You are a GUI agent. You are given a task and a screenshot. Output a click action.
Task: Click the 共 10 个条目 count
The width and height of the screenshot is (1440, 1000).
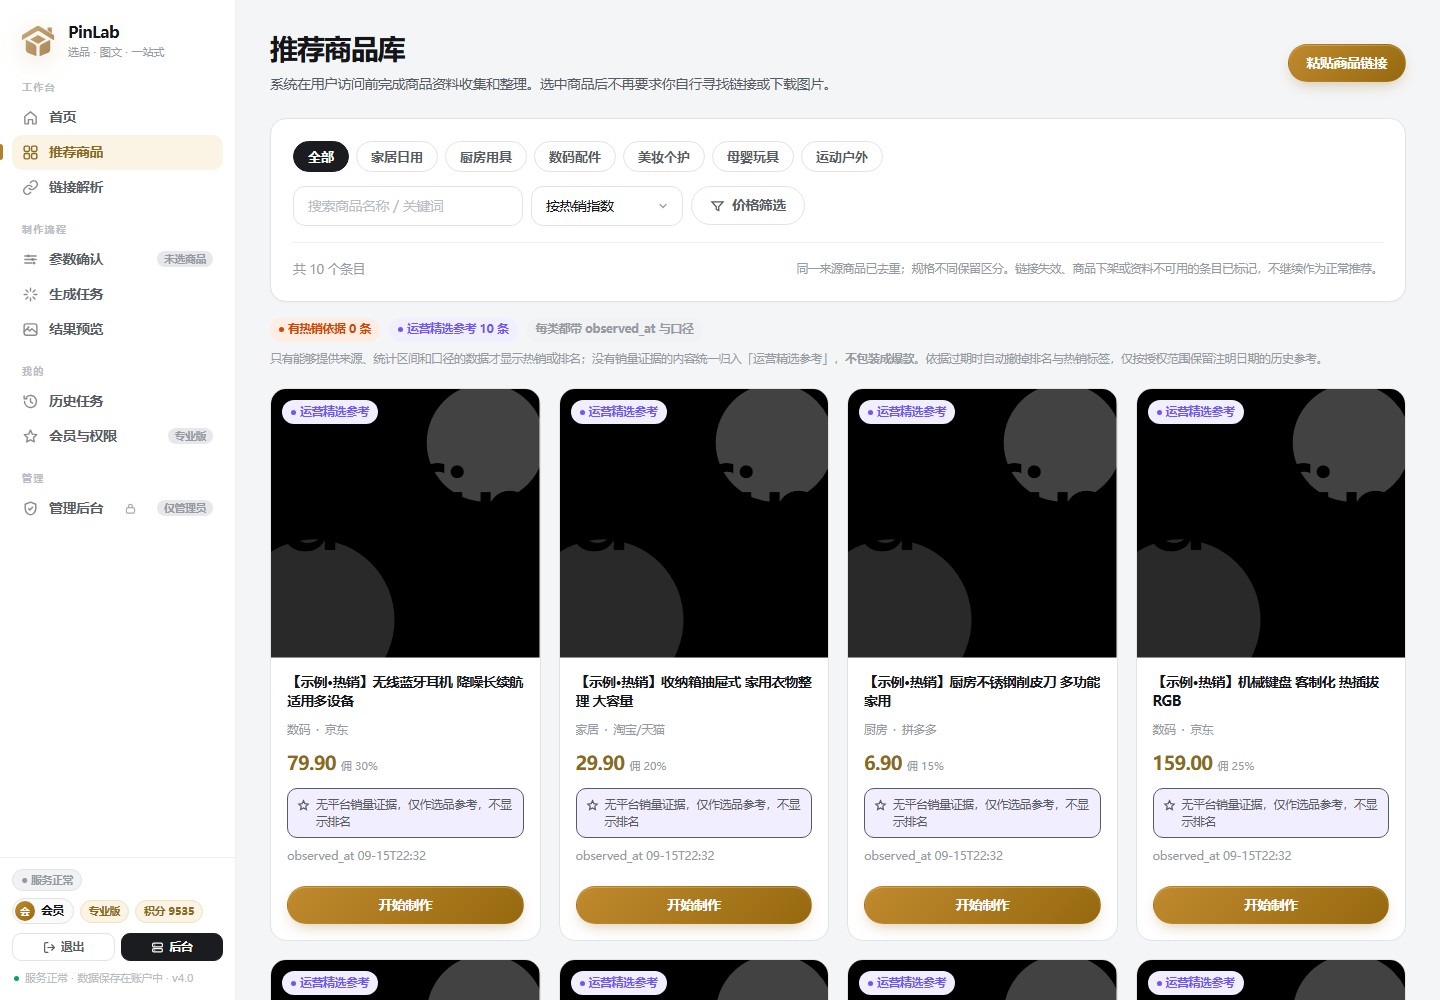[329, 269]
